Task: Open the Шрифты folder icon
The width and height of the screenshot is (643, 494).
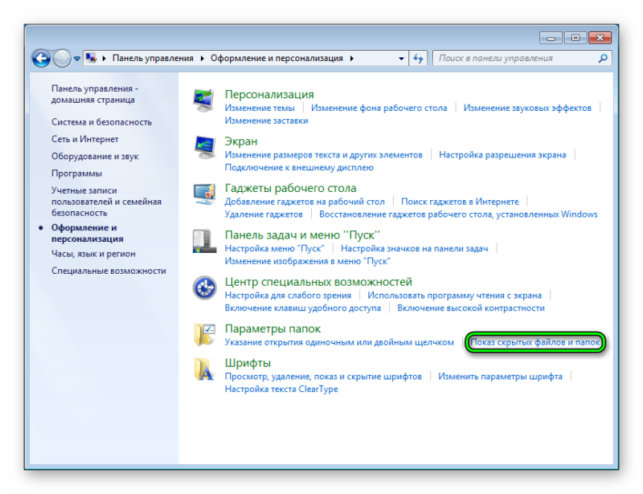Action: [x=204, y=369]
